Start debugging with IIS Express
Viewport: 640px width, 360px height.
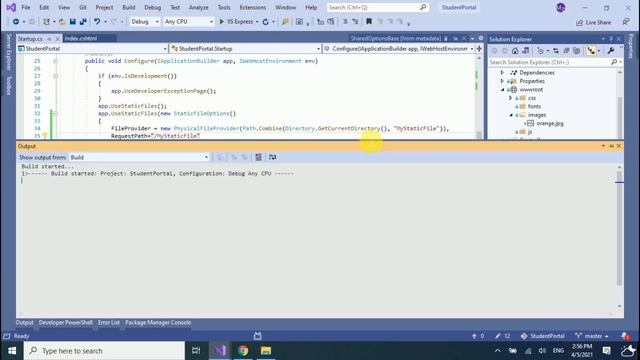coord(236,22)
